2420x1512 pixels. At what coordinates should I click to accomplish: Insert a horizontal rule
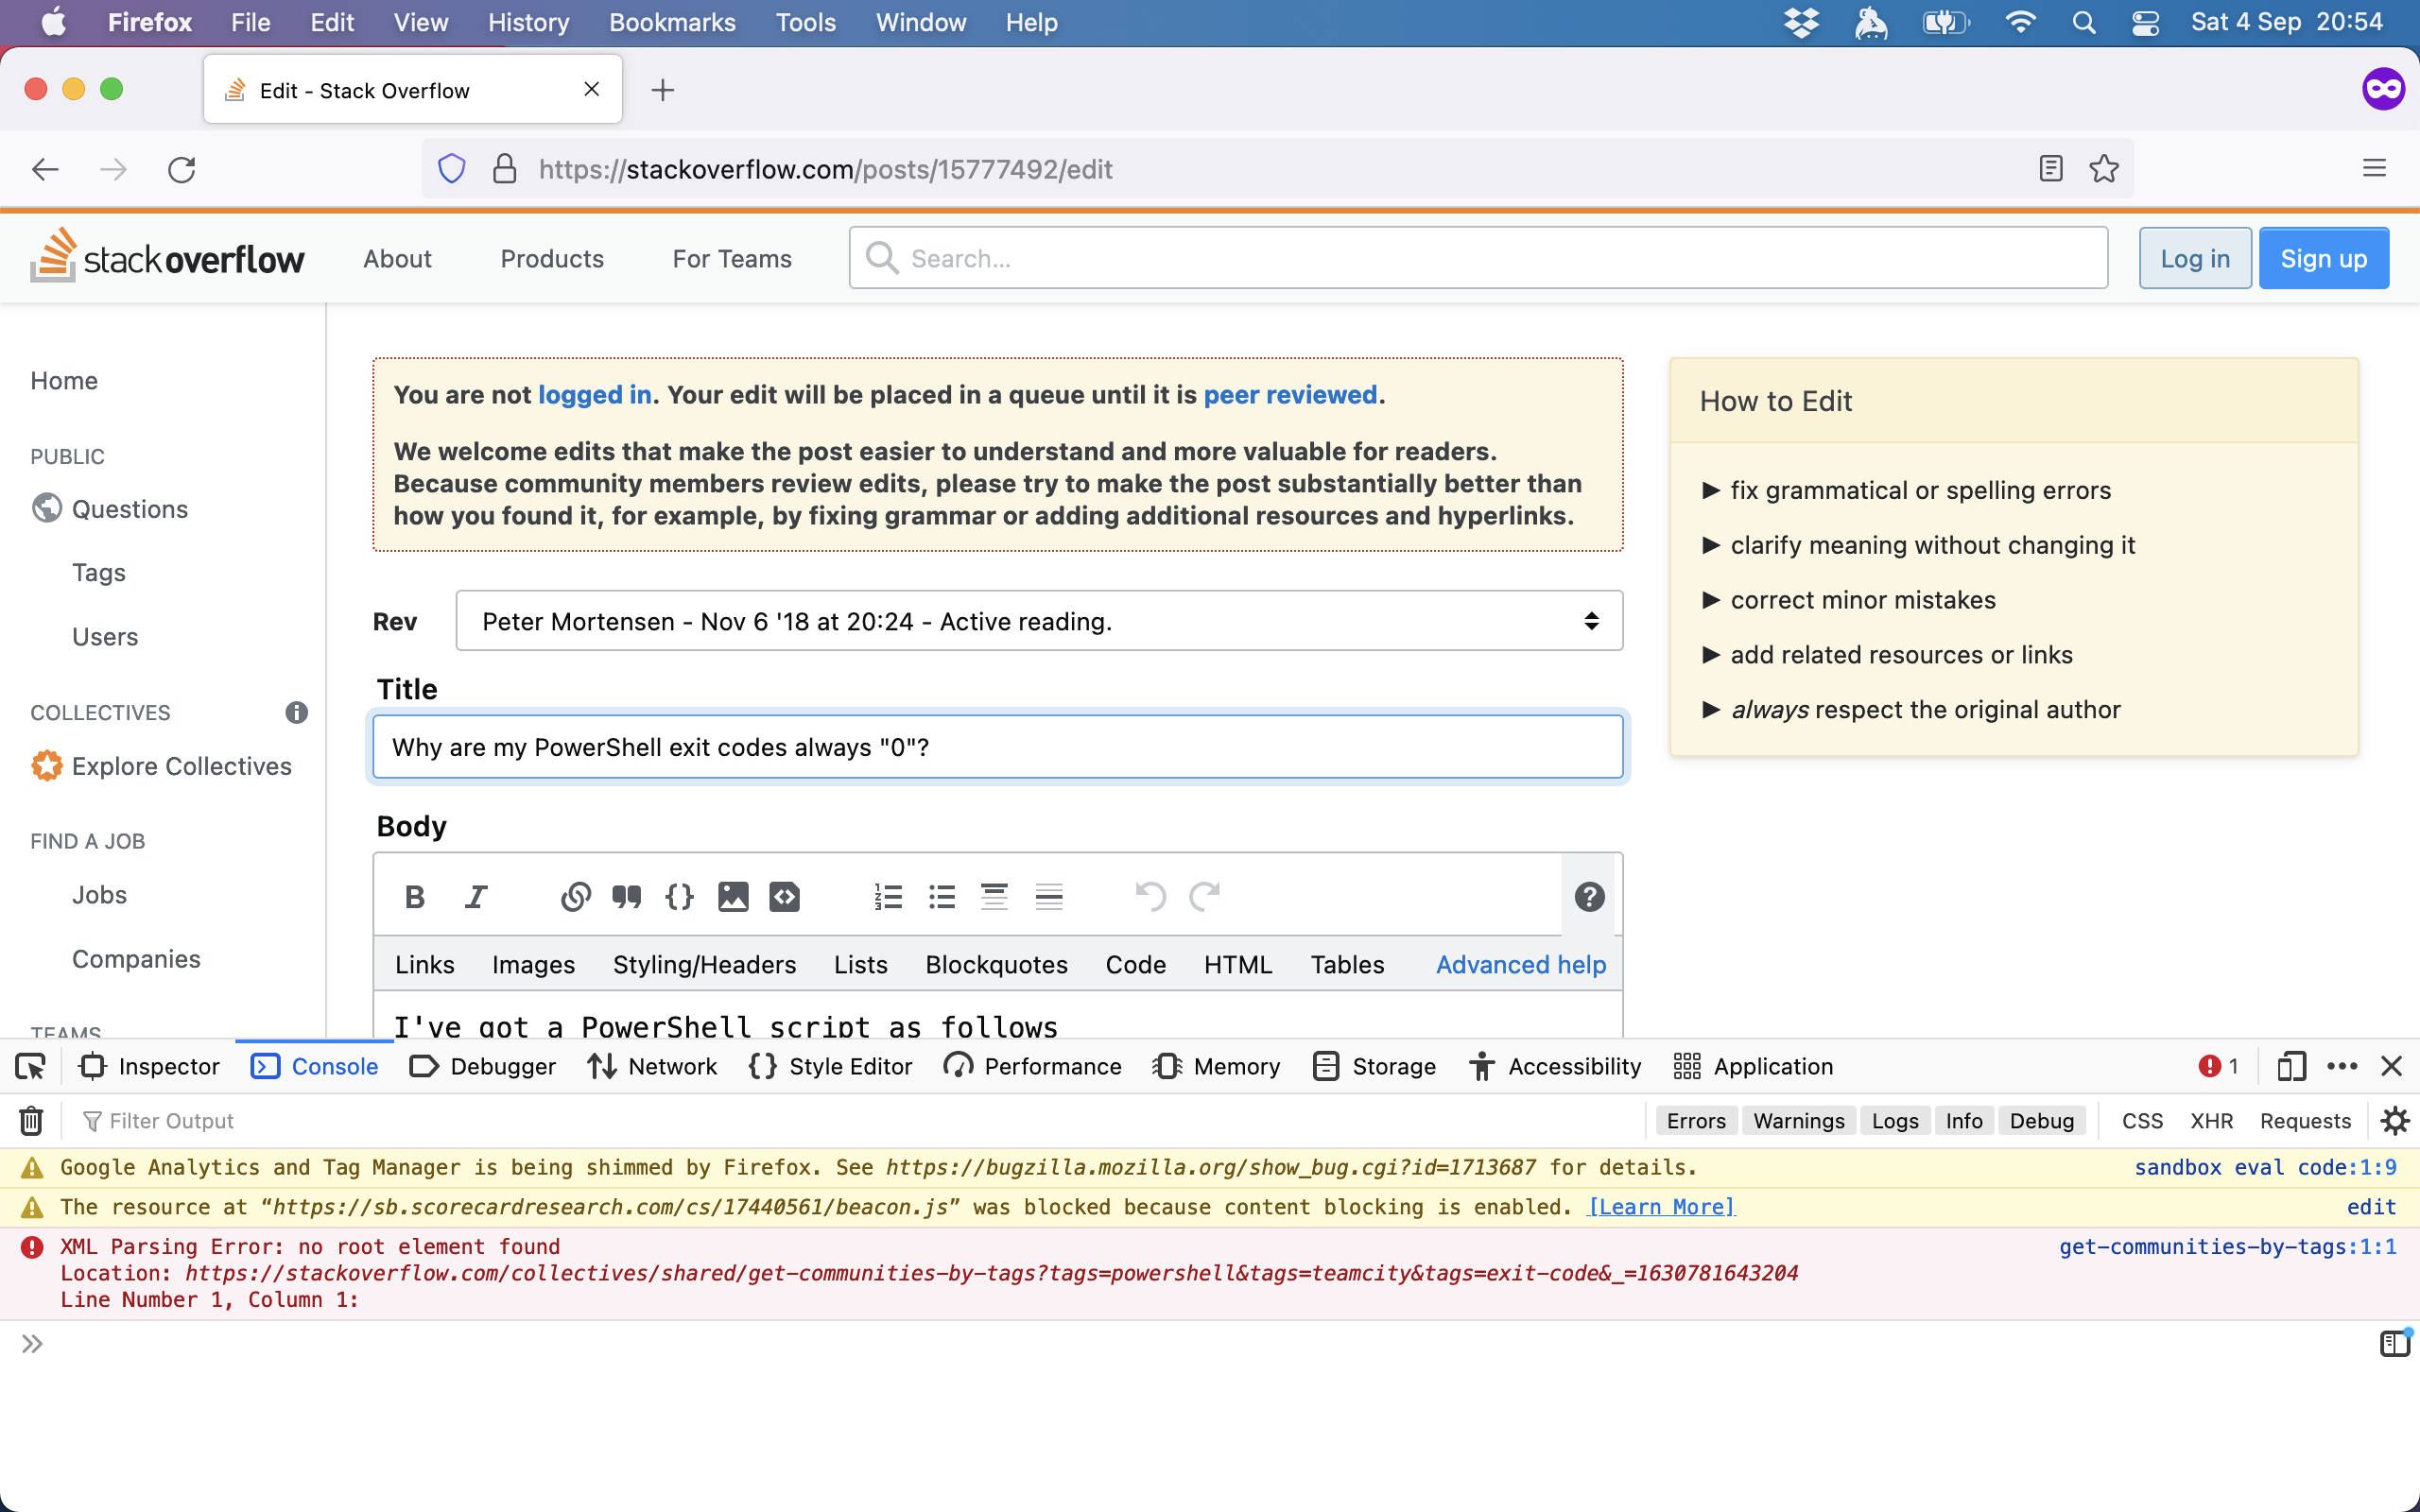pyautogui.click(x=1048, y=897)
